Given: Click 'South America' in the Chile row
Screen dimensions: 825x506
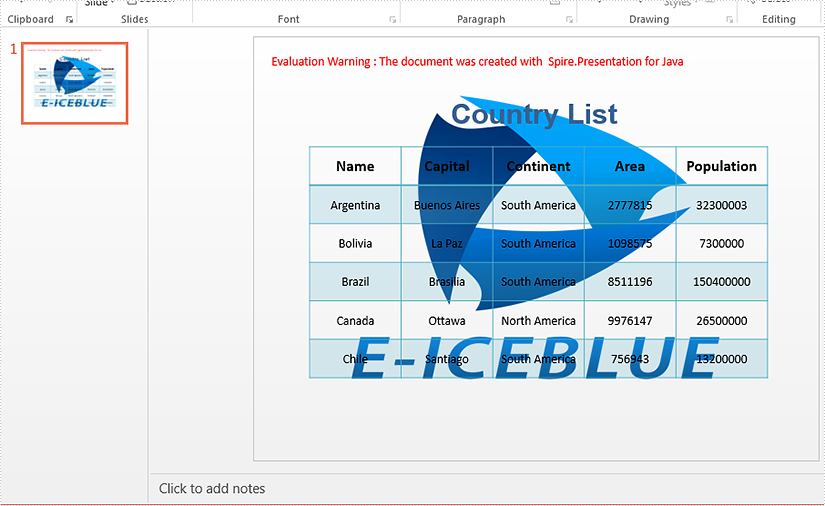Looking at the screenshot, I should click(538, 359).
